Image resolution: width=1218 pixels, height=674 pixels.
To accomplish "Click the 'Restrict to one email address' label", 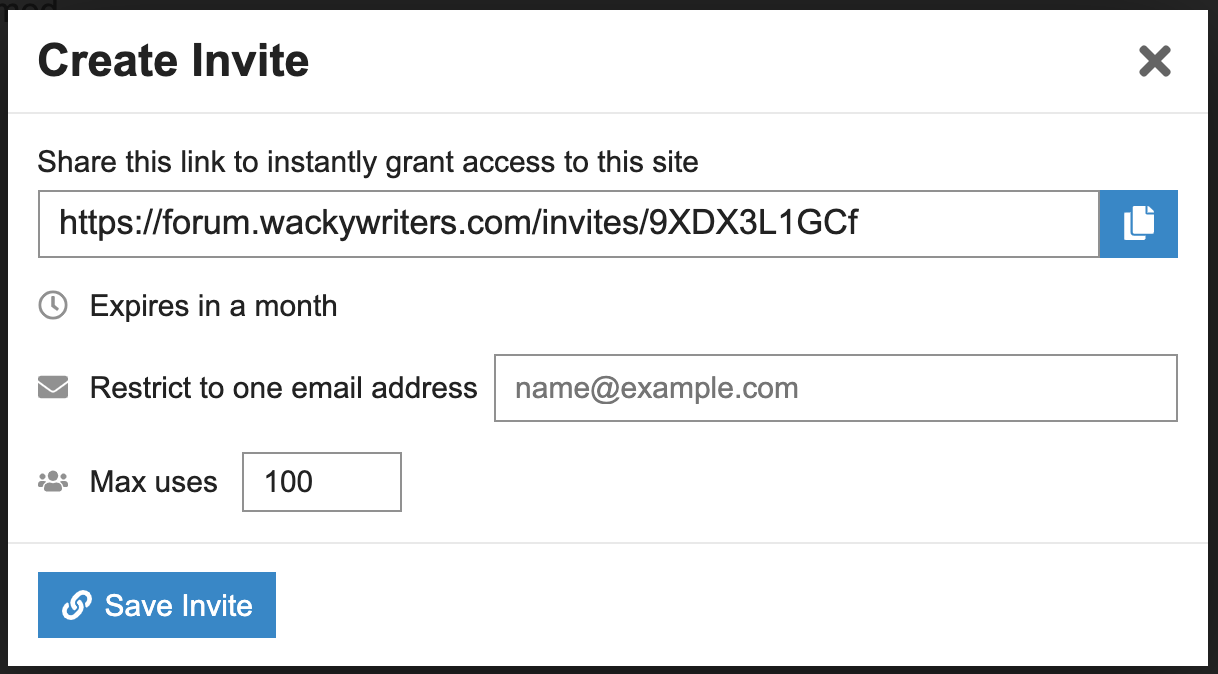I will click(x=283, y=388).
